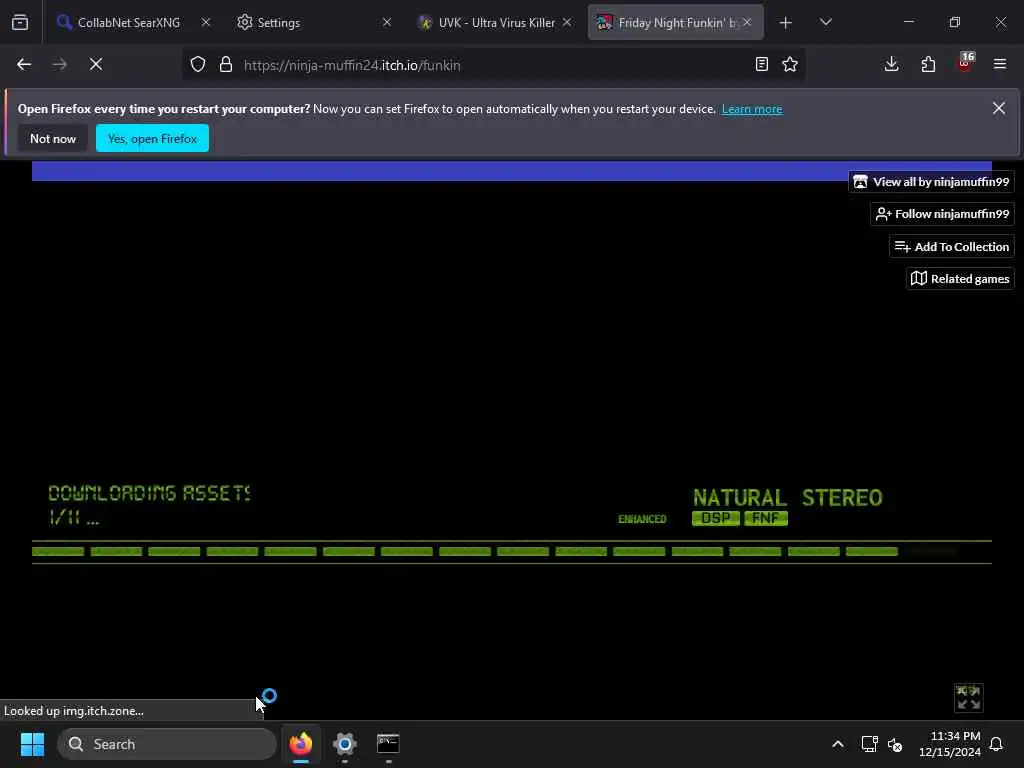Click Yes, open Firefox button
The height and width of the screenshot is (768, 1024).
tap(152, 138)
